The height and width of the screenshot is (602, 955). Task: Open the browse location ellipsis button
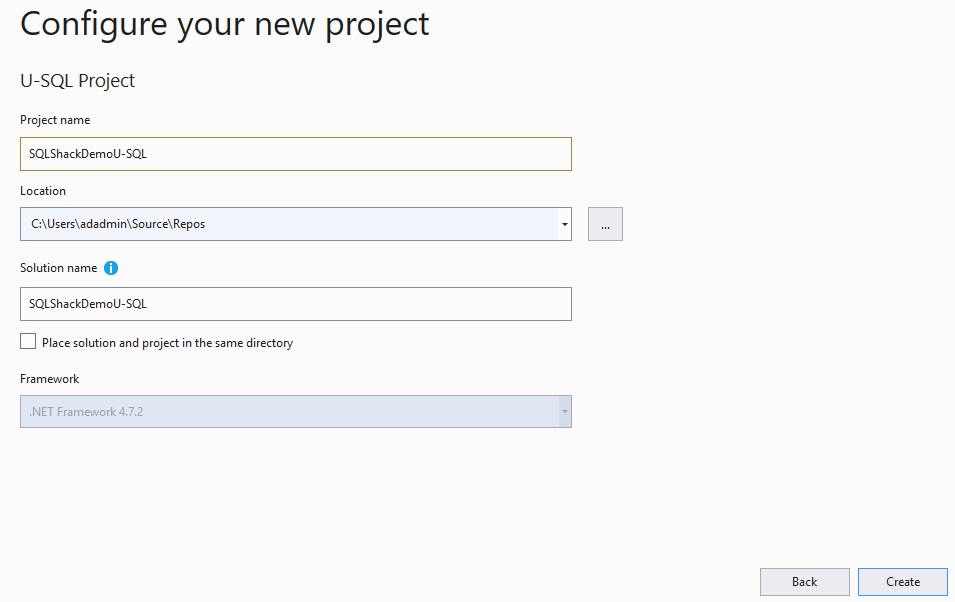605,224
